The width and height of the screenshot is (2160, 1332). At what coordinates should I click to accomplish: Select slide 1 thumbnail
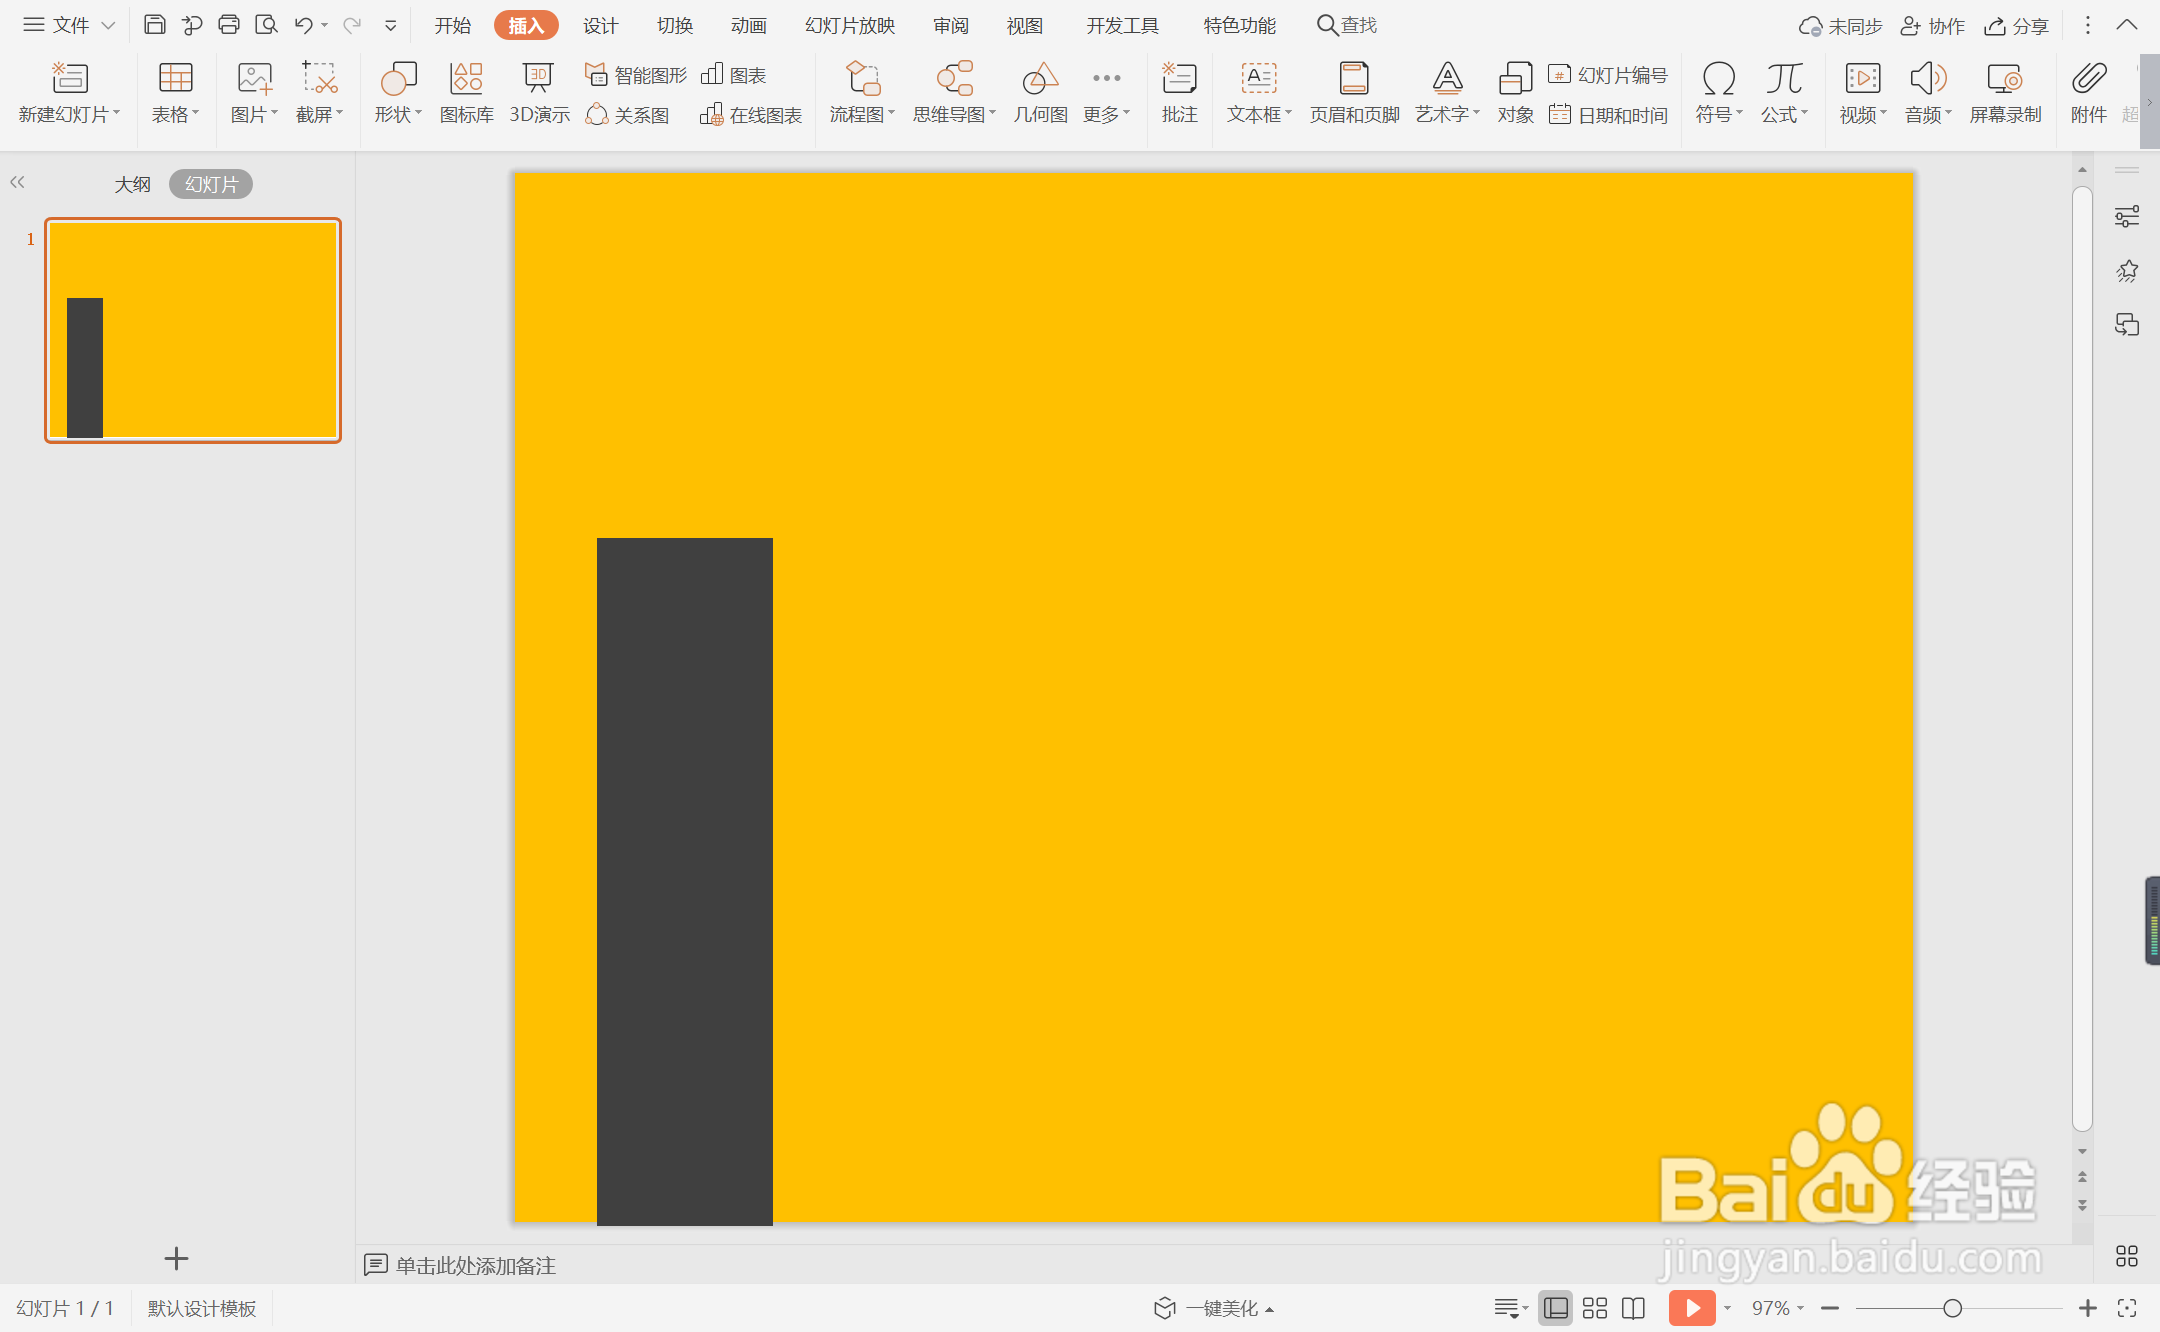pyautogui.click(x=193, y=330)
